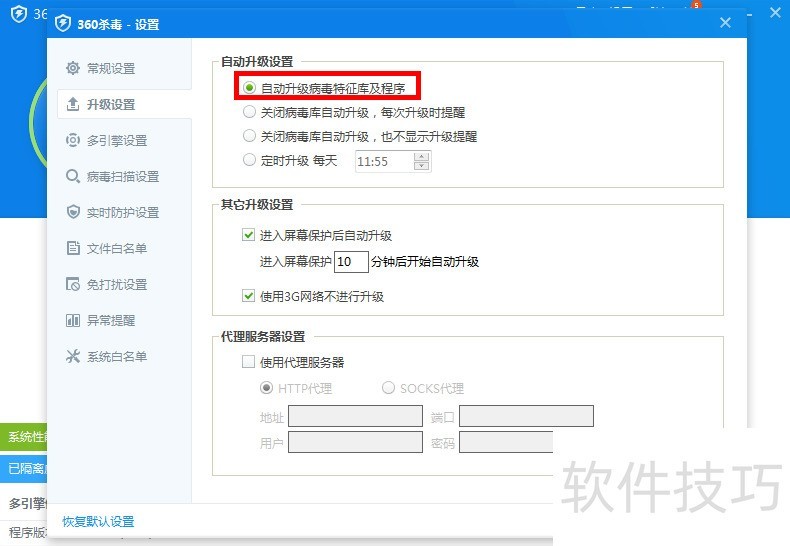Decrease scheduled time with the down arrow
The width and height of the screenshot is (790, 546).
[x=422, y=166]
